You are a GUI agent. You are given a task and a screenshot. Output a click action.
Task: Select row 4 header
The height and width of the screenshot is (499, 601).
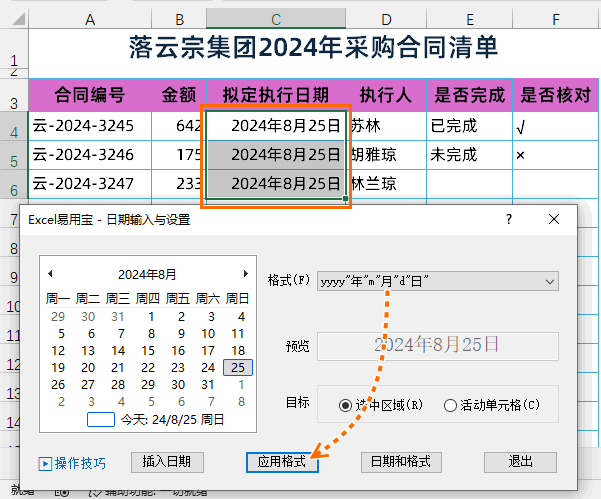coord(14,128)
